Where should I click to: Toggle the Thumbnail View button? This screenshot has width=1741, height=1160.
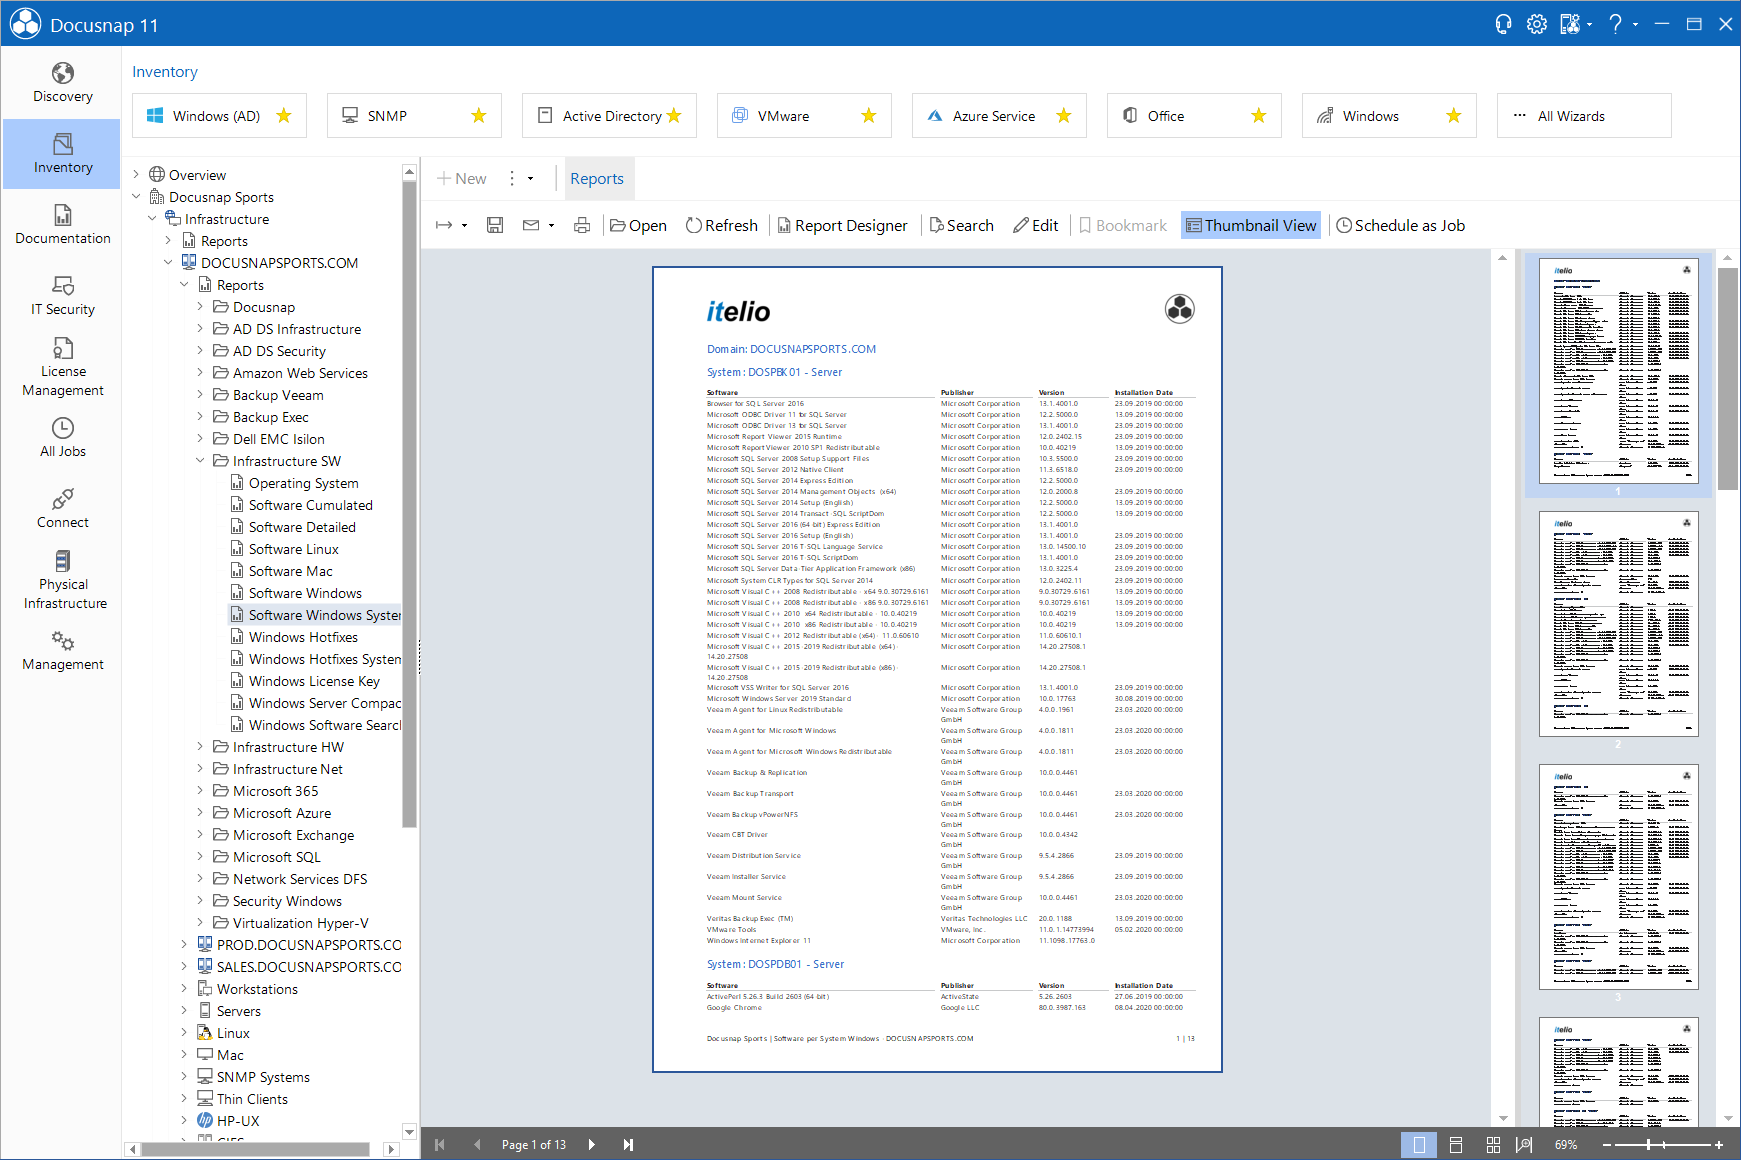tap(1251, 225)
